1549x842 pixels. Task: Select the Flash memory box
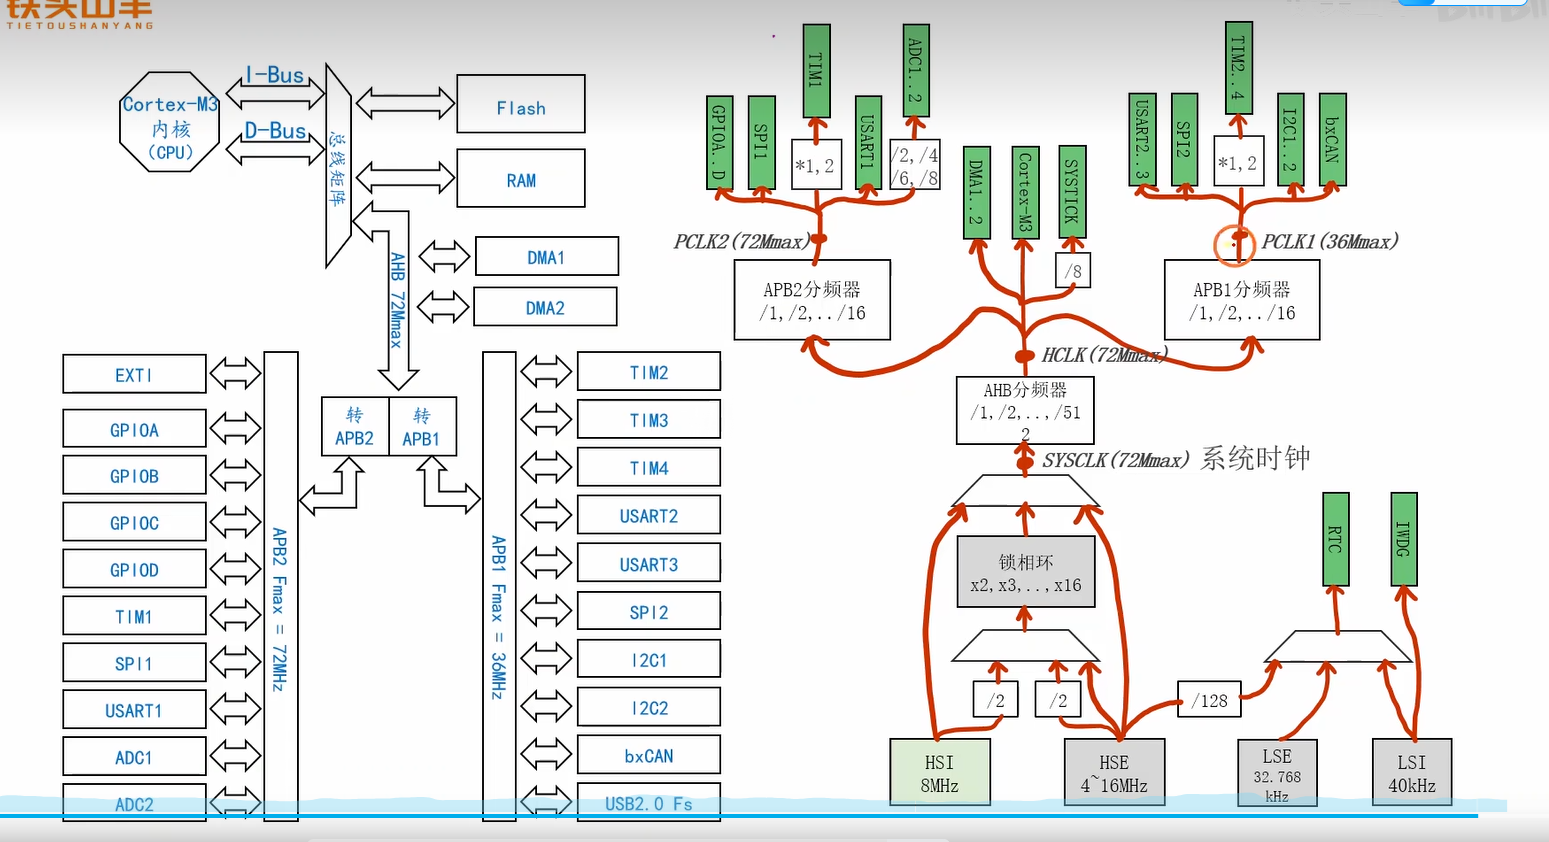(x=521, y=104)
